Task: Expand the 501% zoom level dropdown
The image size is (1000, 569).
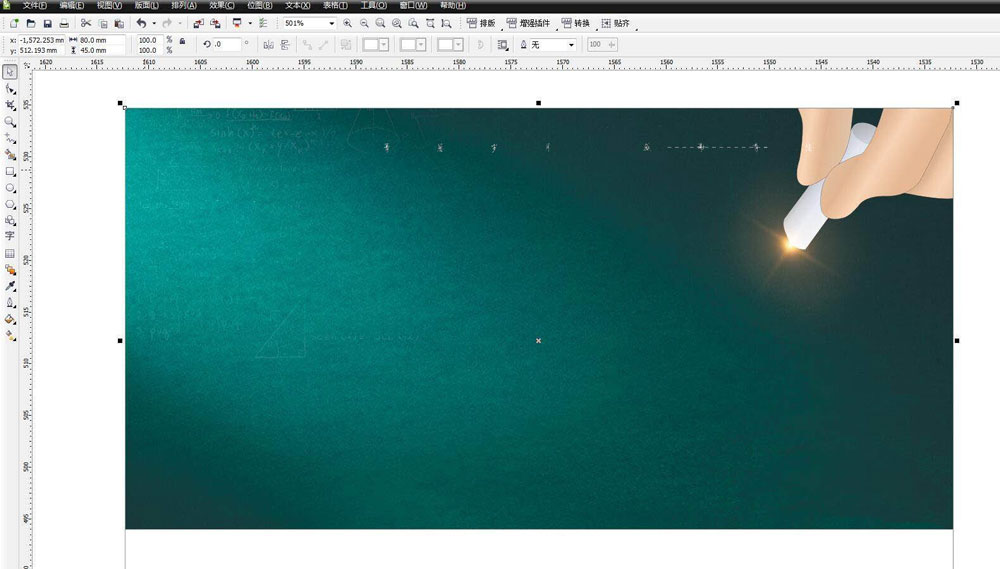Action: click(332, 24)
